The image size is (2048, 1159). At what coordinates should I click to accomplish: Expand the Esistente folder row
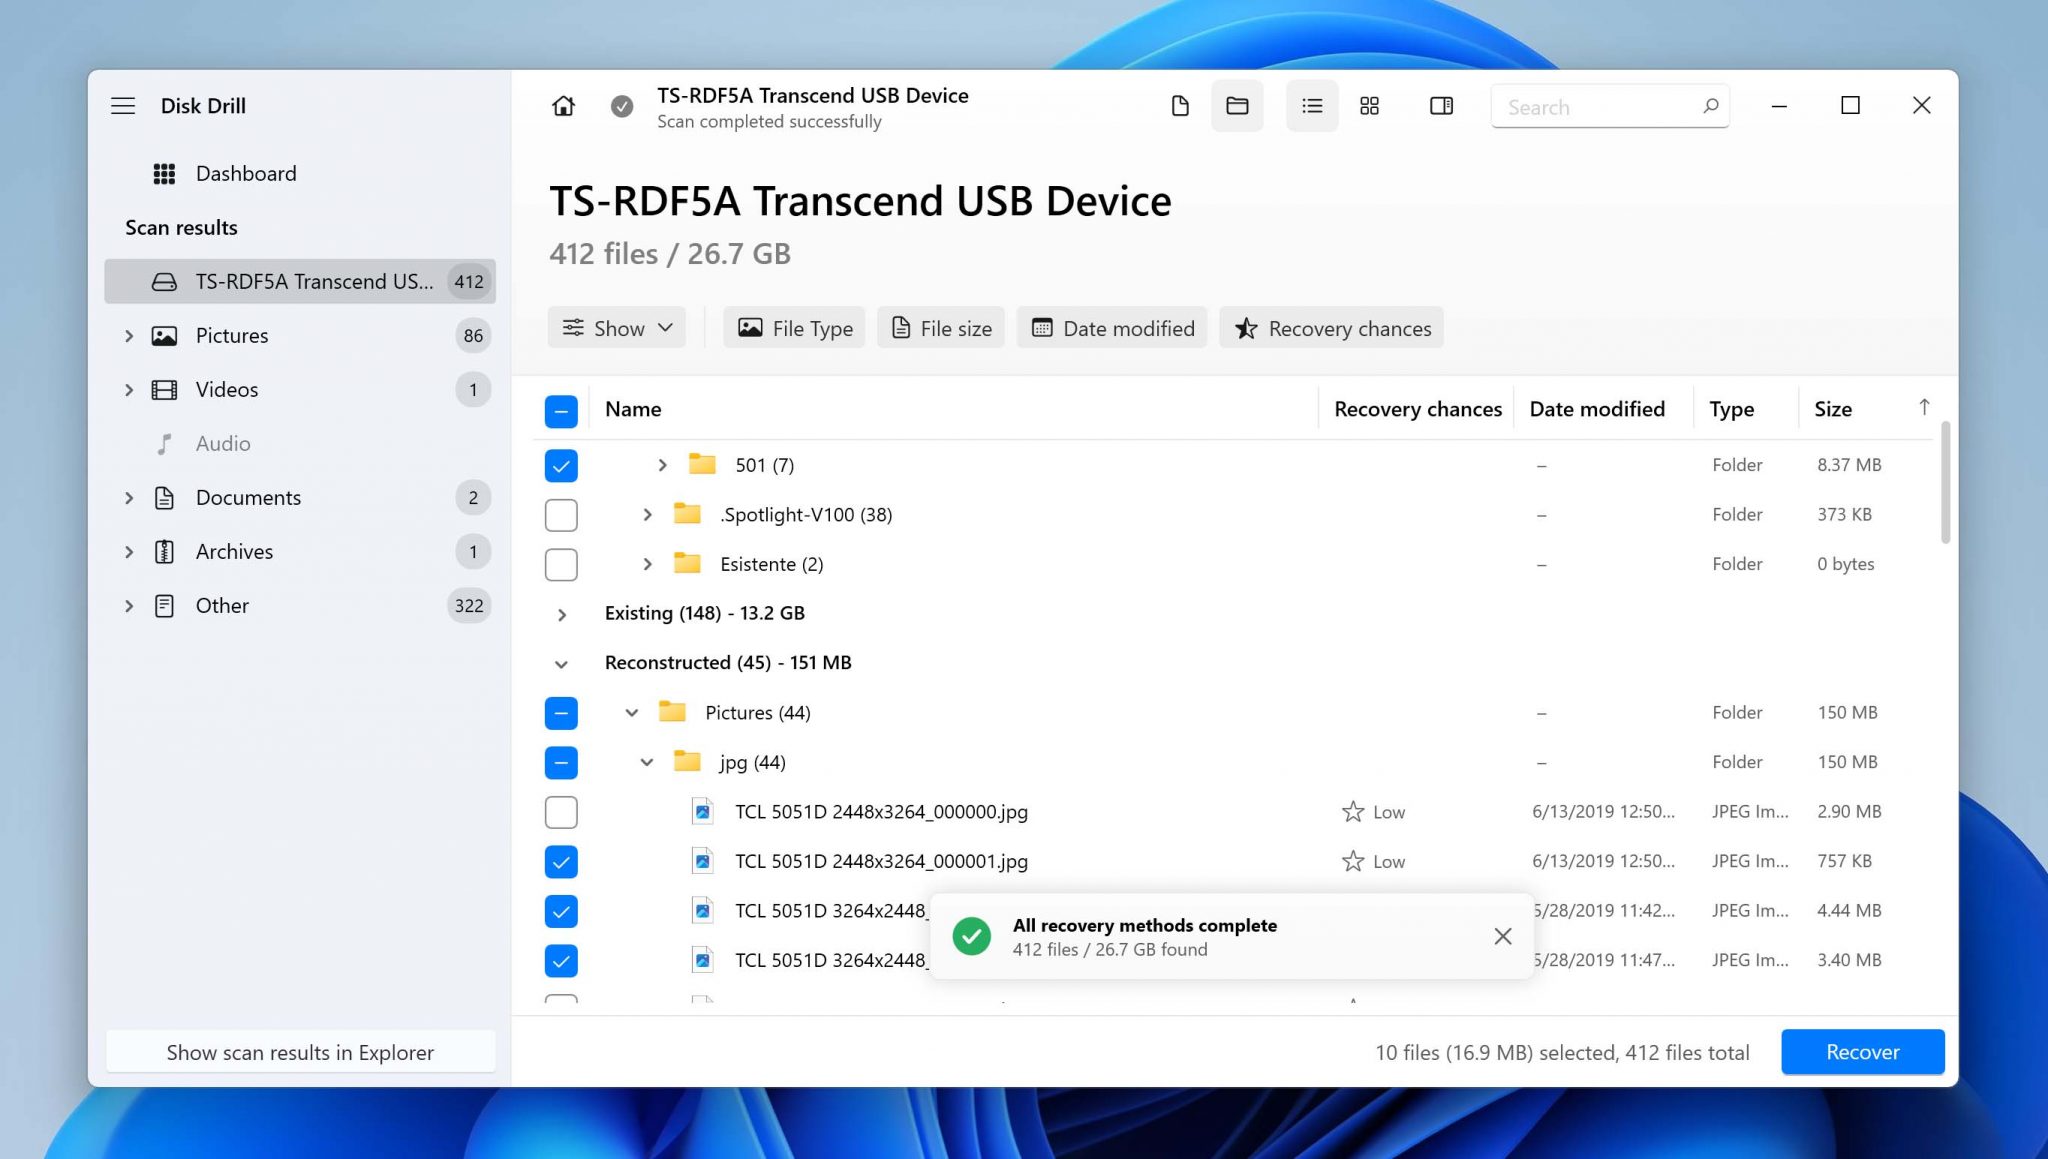646,564
